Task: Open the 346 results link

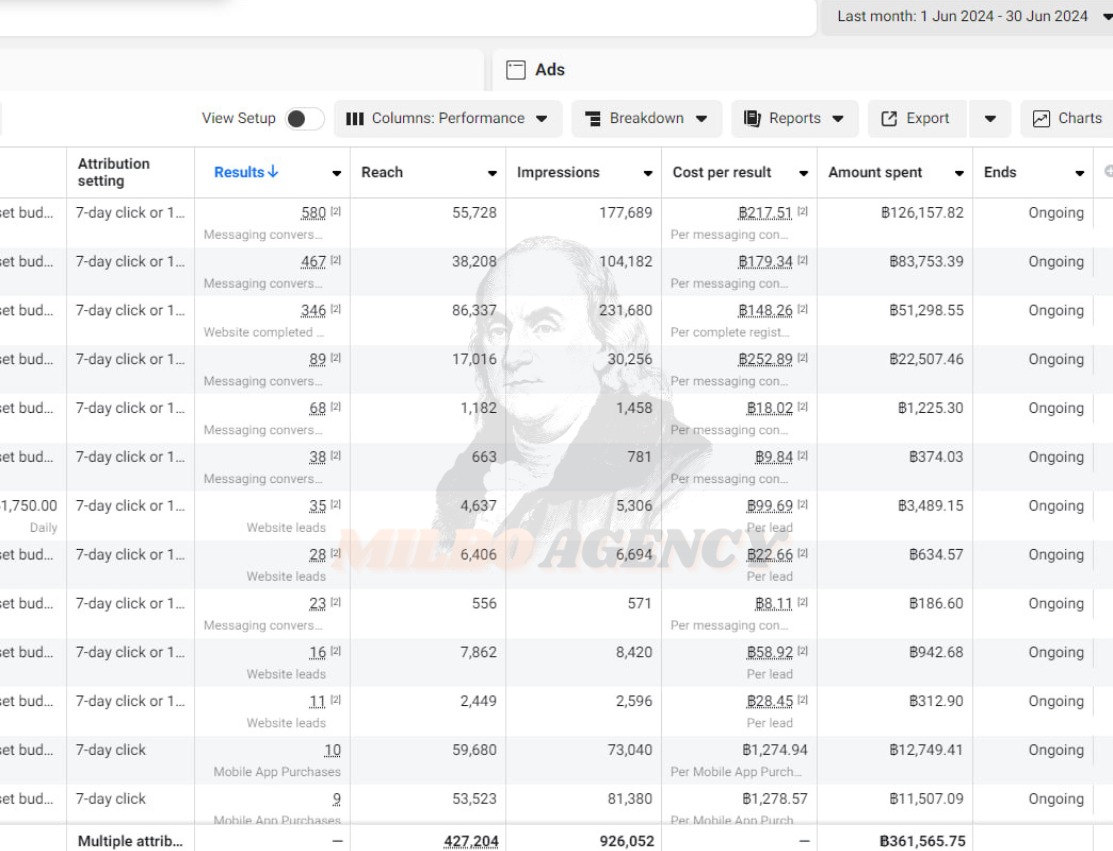Action: click(313, 311)
